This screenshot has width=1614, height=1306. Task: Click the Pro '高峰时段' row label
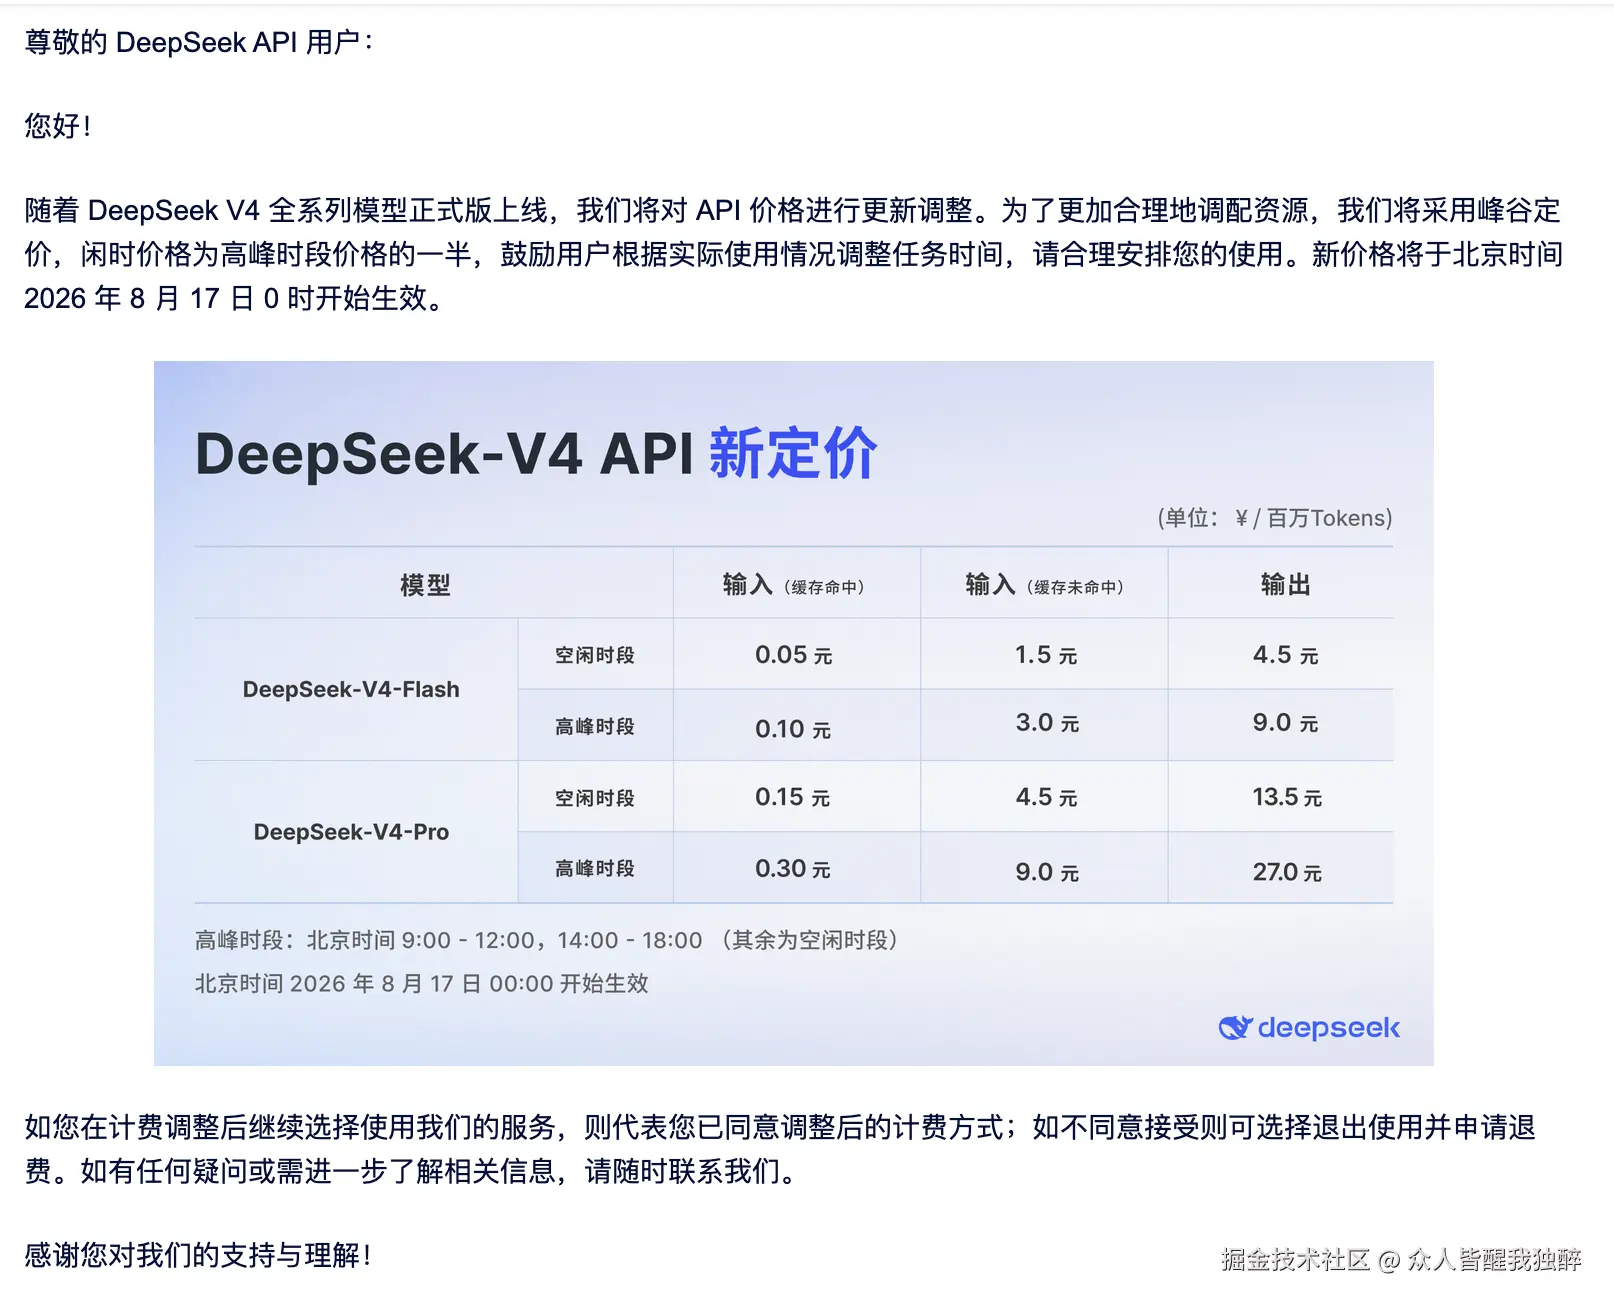click(595, 868)
